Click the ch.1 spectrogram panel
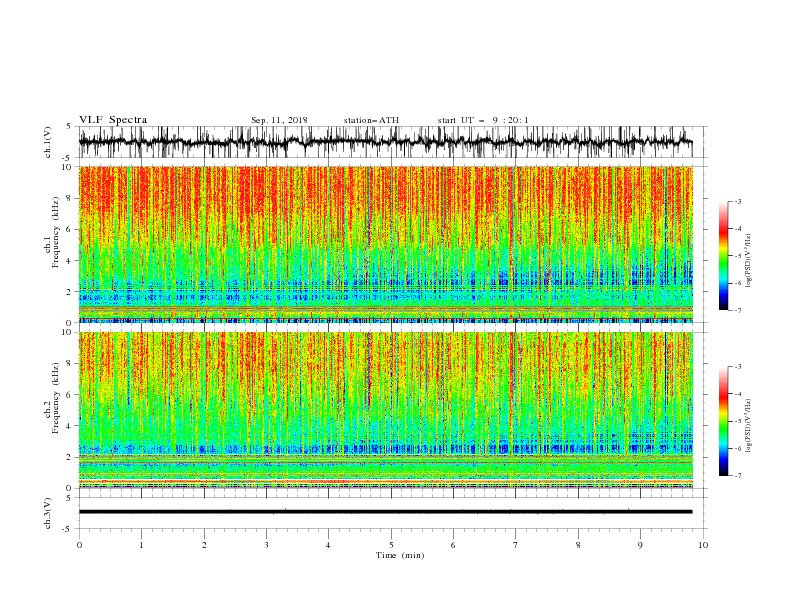 click(x=385, y=244)
